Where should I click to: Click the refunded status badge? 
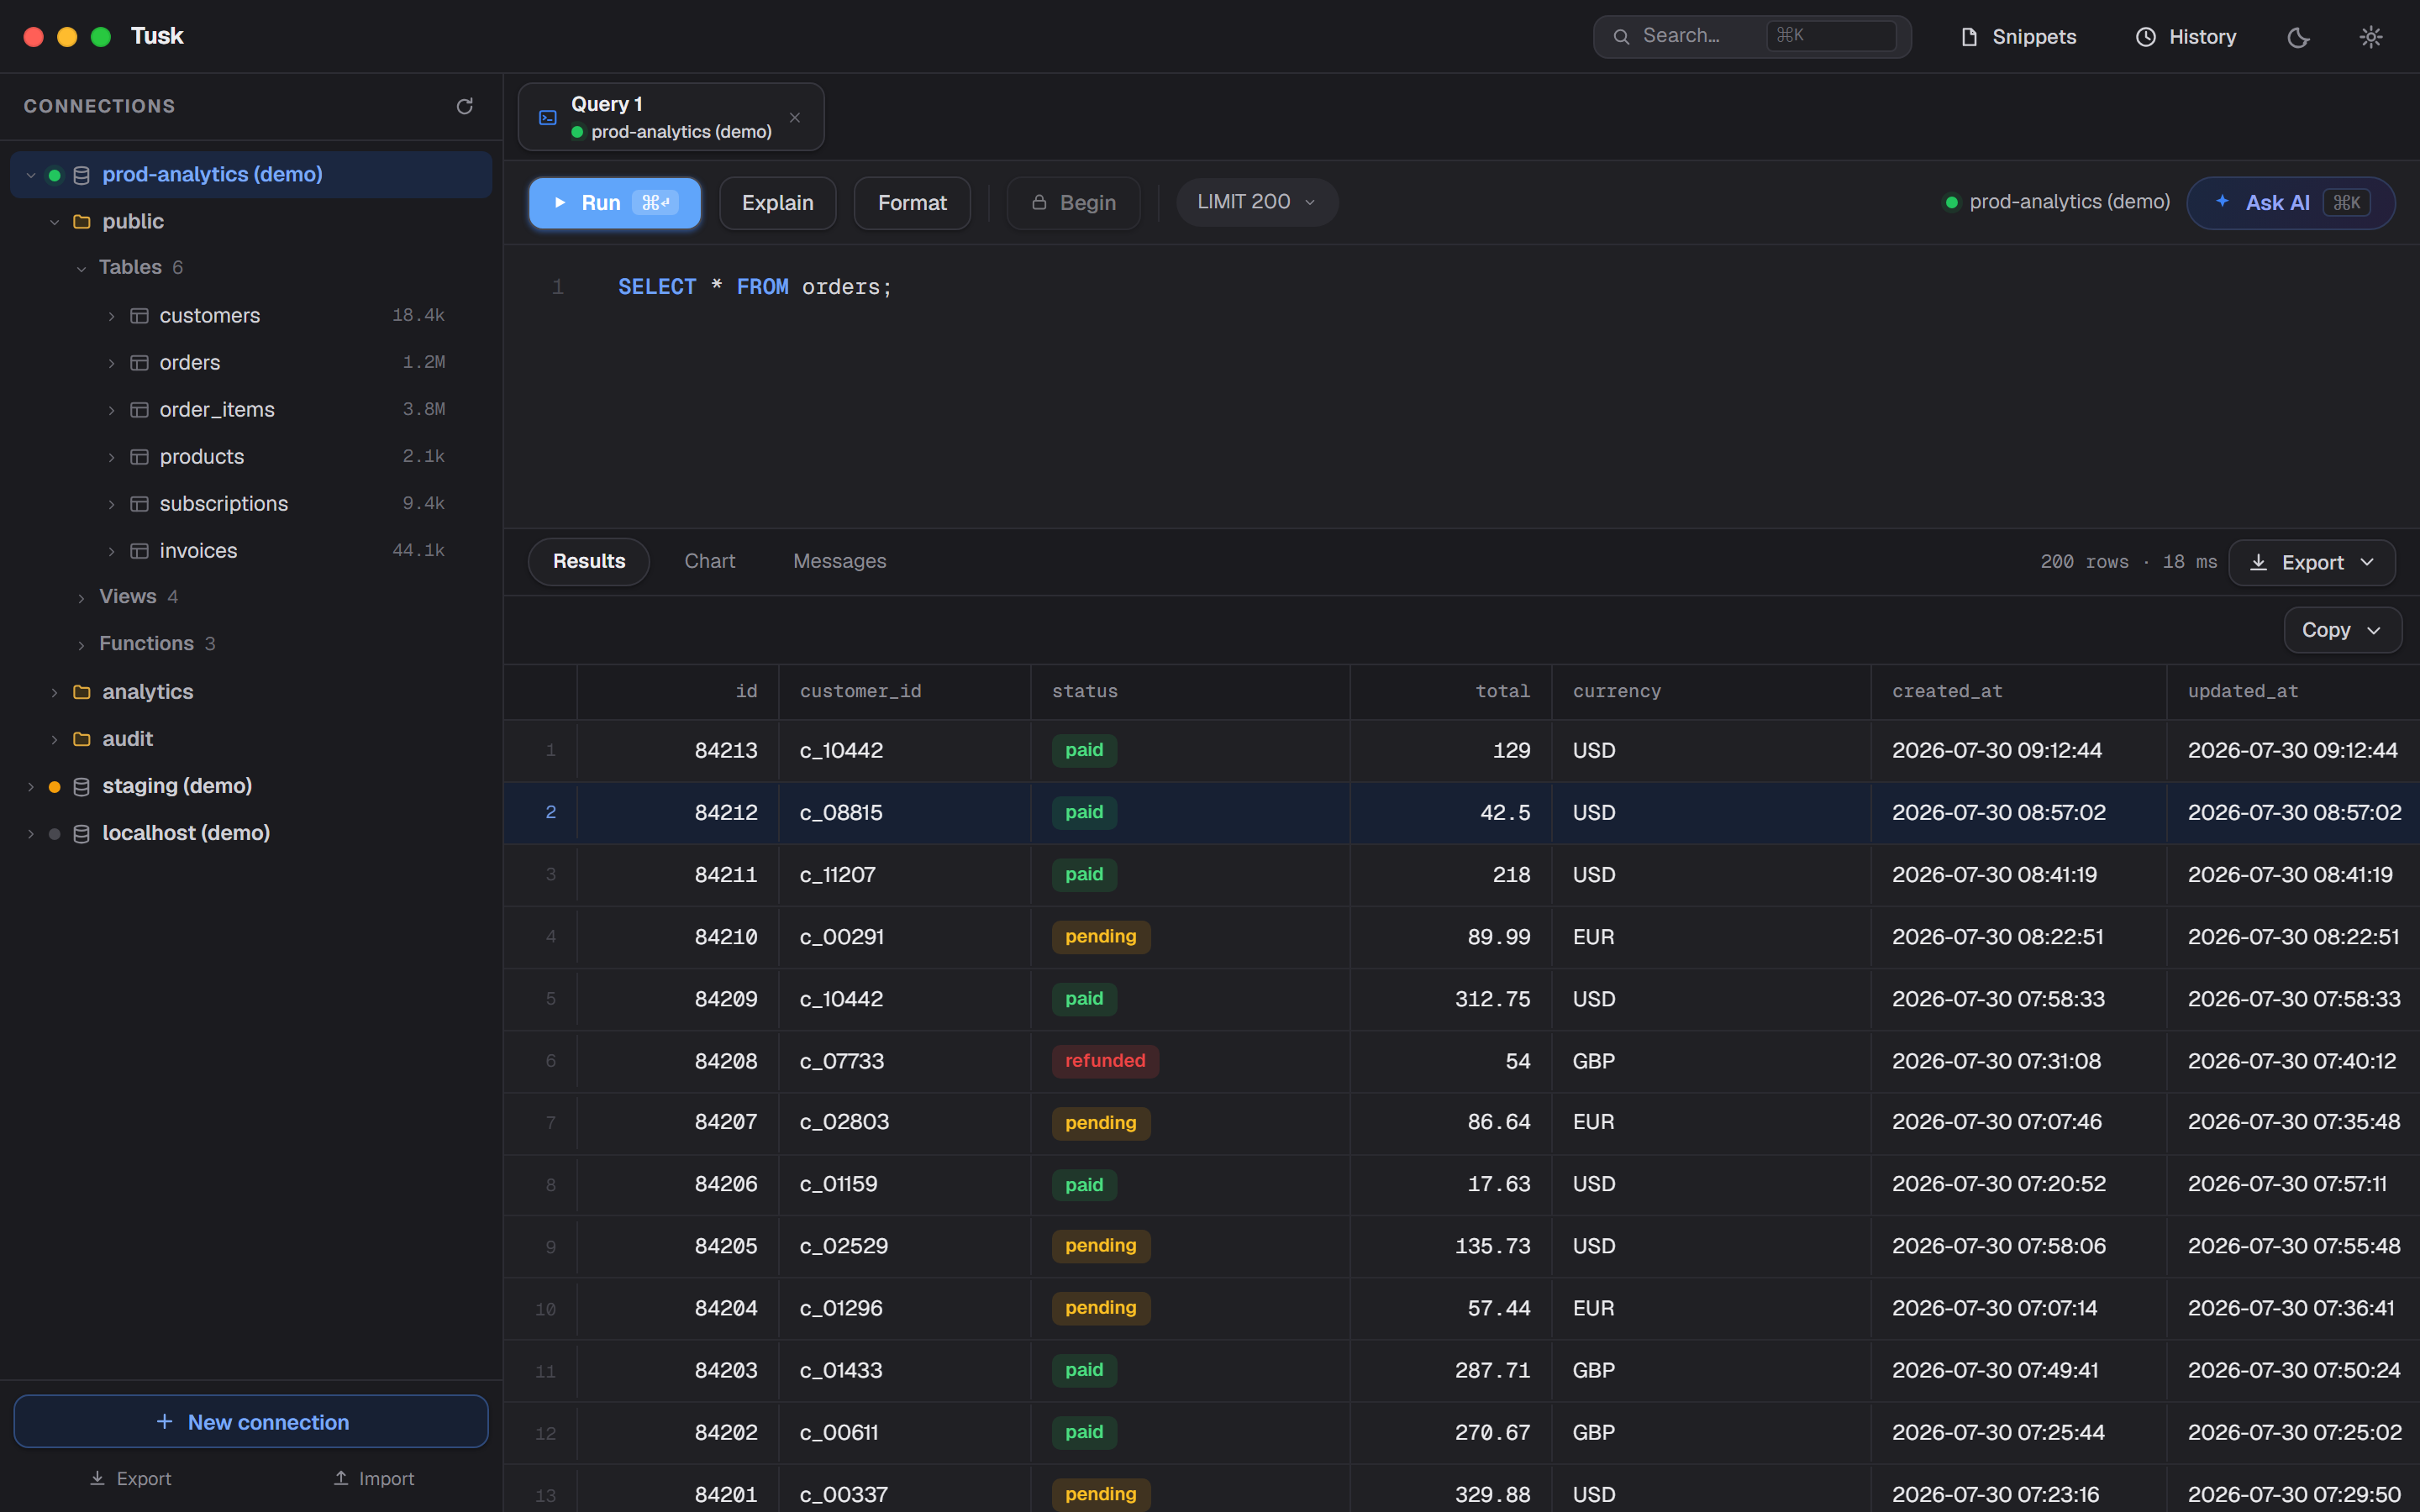coord(1105,1061)
